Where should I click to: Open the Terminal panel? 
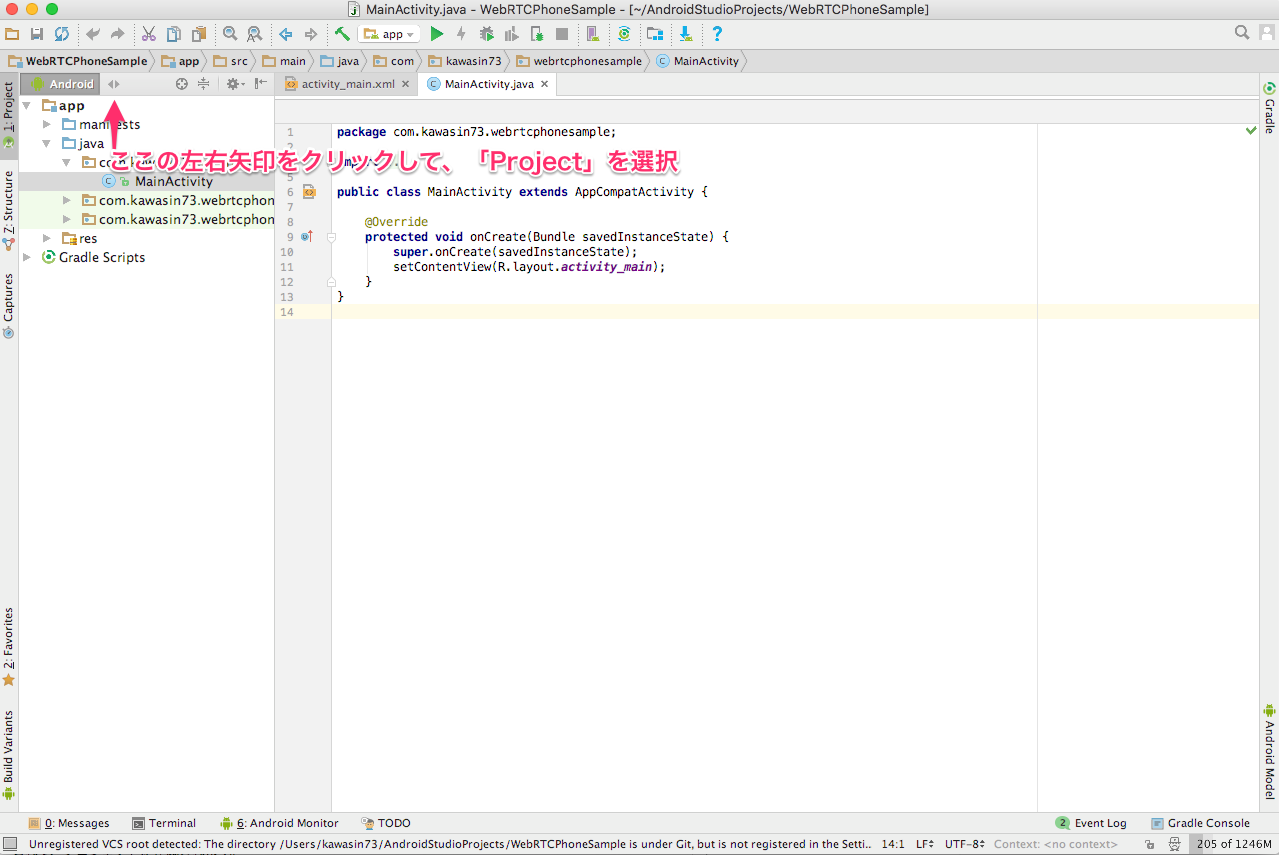pyautogui.click(x=164, y=822)
